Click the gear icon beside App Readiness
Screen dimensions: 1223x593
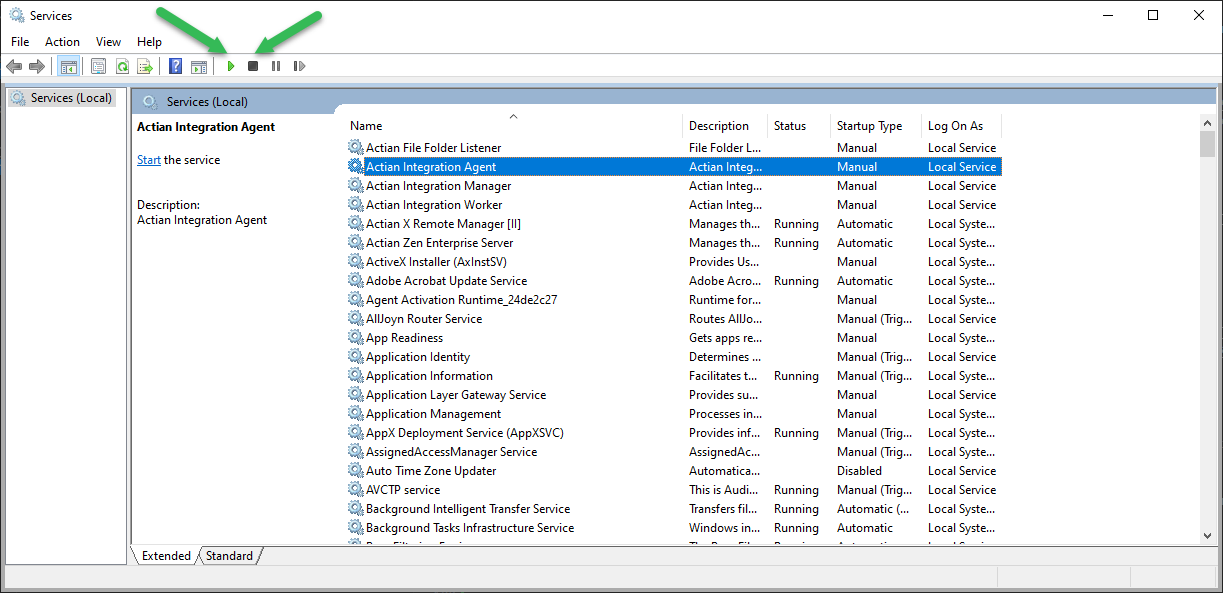[356, 338]
